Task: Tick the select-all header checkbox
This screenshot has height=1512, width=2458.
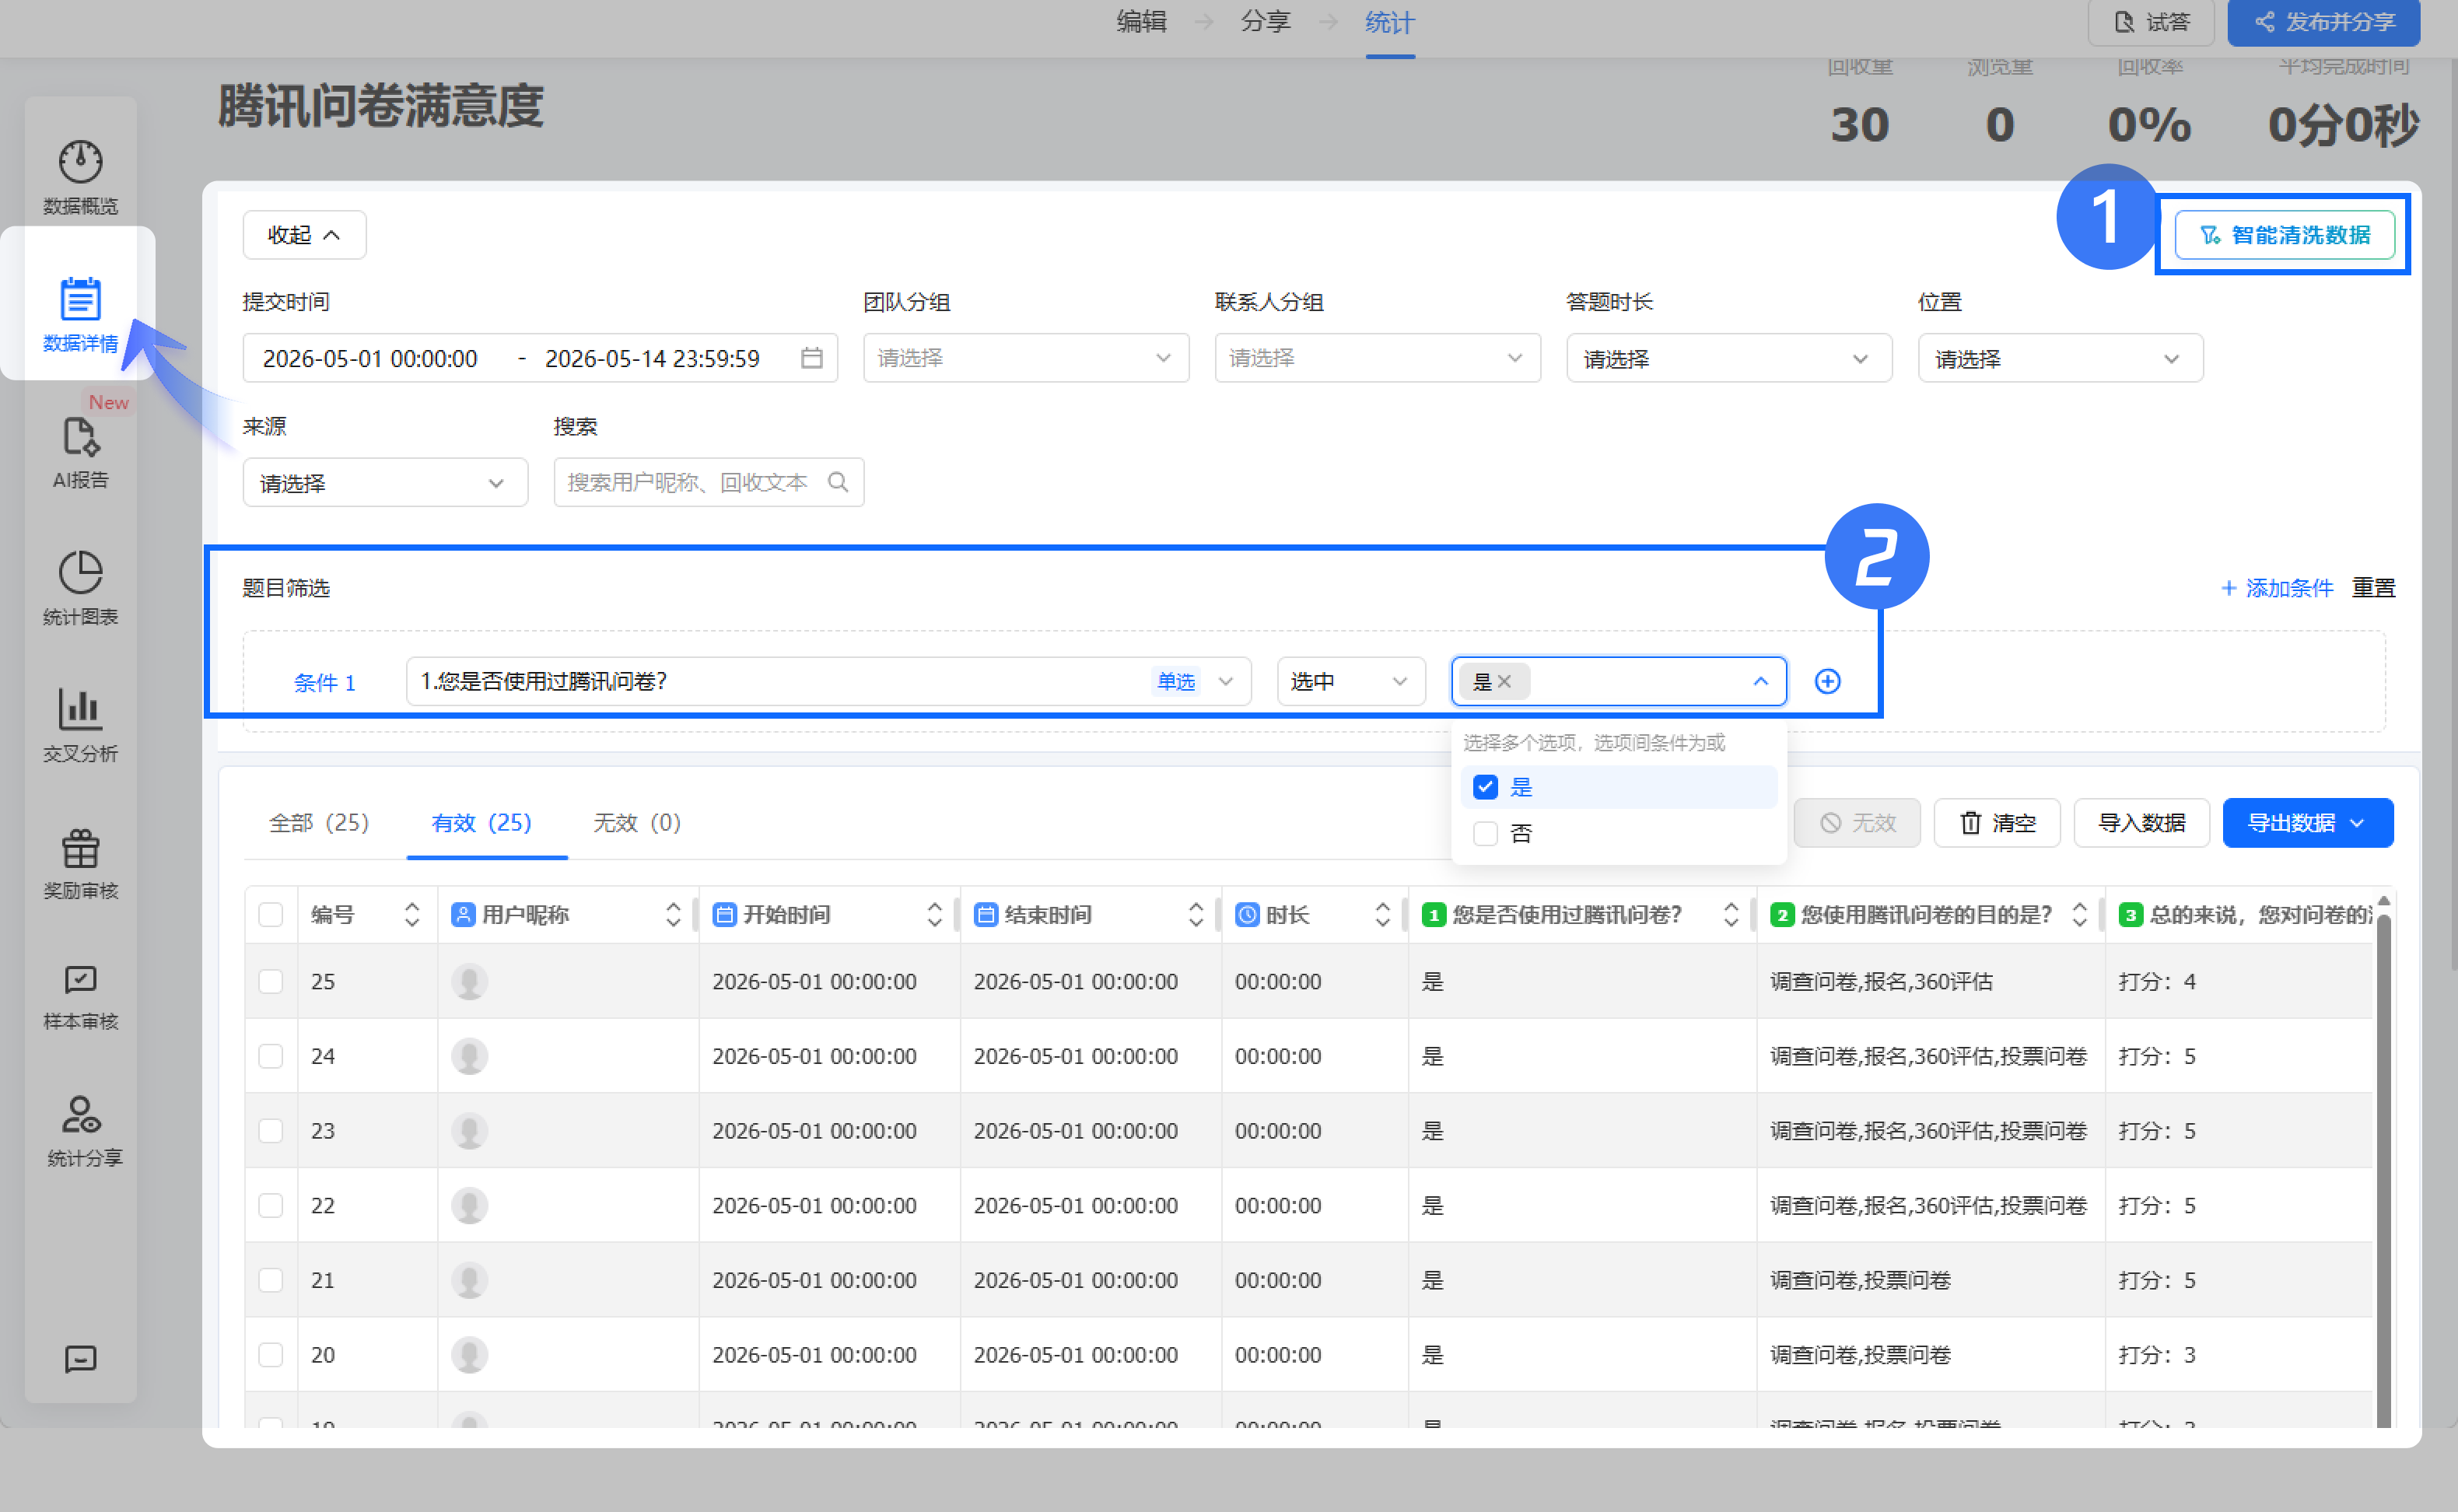Action: [x=270, y=914]
